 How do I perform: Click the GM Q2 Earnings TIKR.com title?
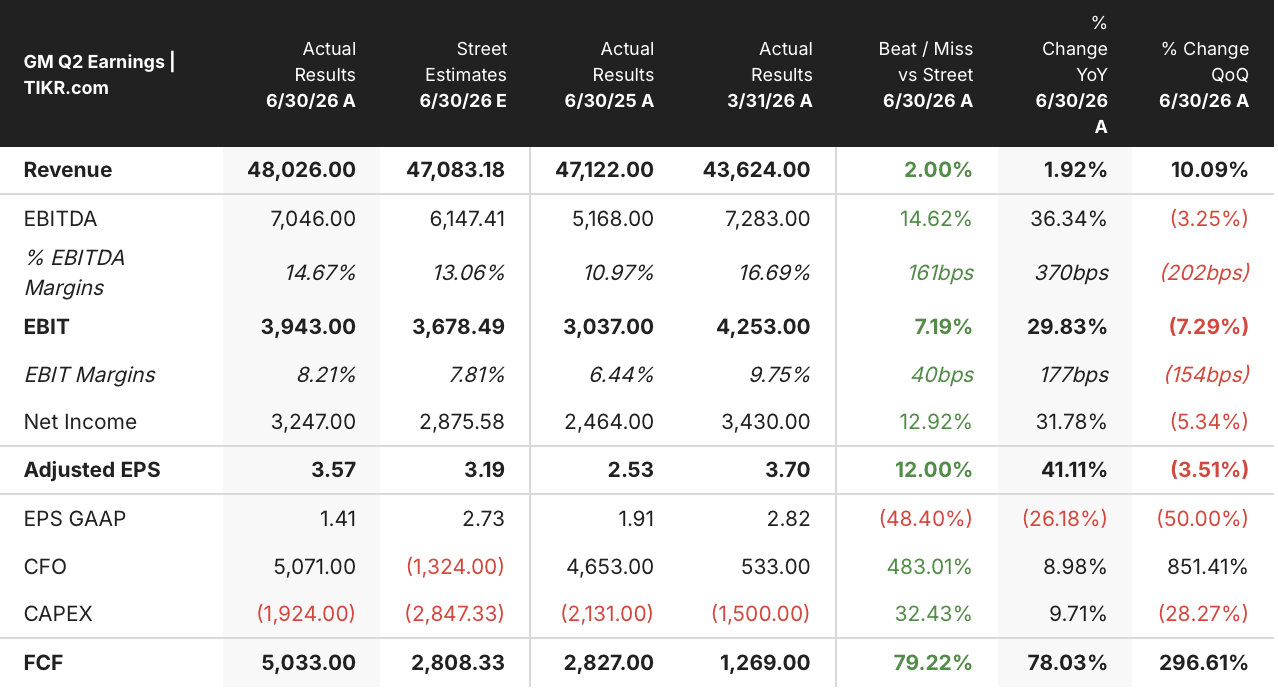[x=99, y=75]
